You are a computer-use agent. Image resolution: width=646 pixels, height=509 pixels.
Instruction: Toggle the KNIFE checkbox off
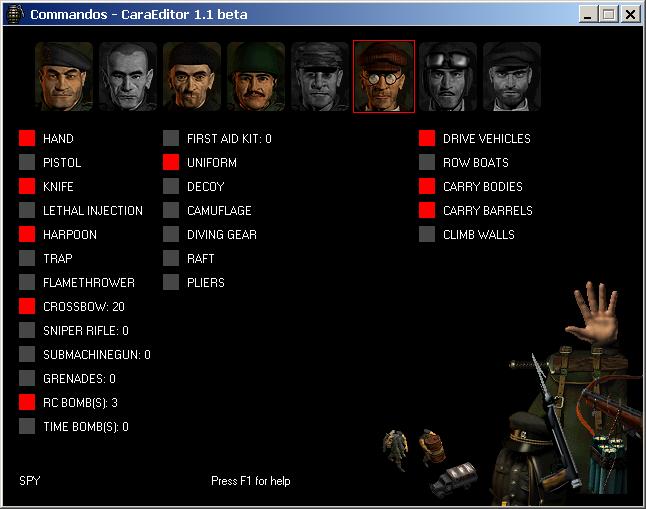(27, 186)
